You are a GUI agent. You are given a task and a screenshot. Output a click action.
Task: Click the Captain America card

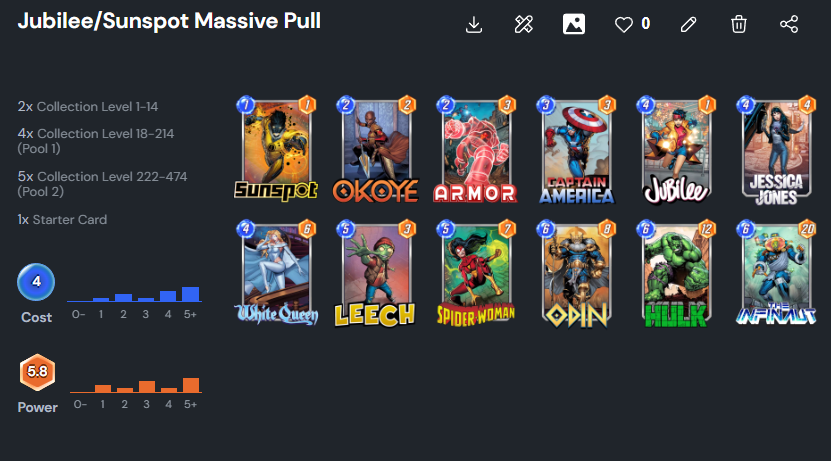coord(576,149)
